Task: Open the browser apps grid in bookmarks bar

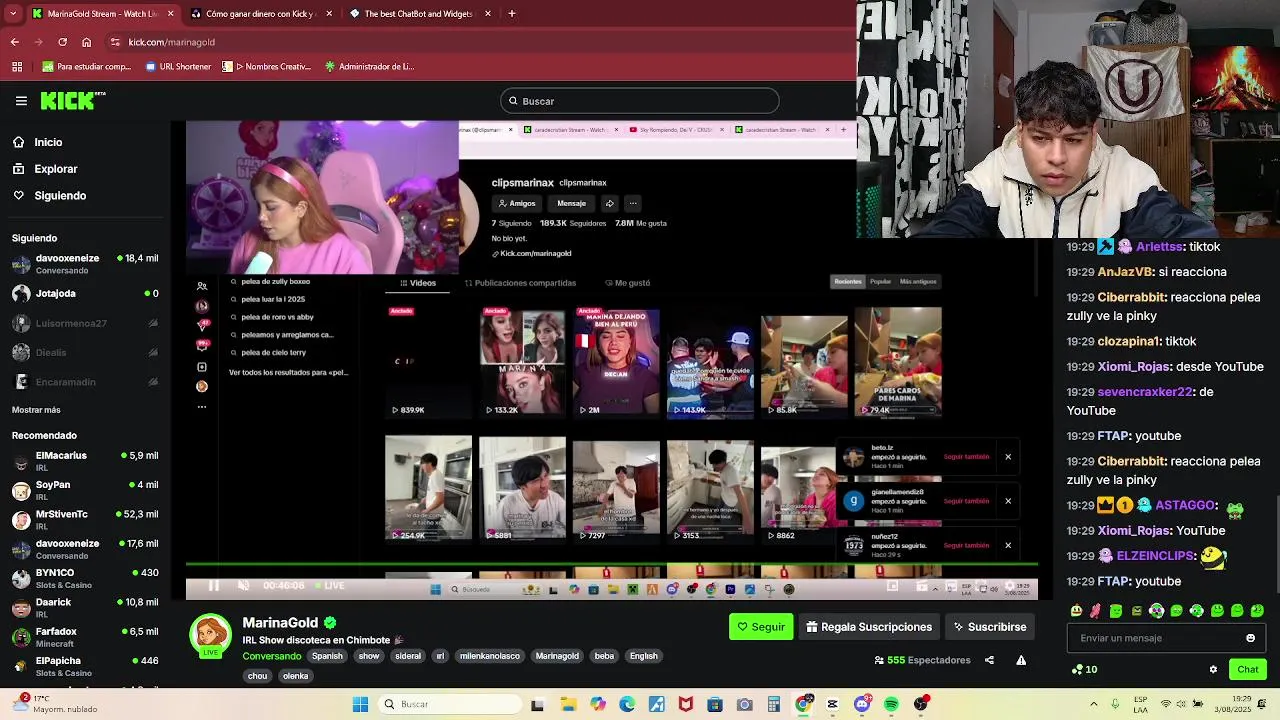Action: click(x=17, y=67)
